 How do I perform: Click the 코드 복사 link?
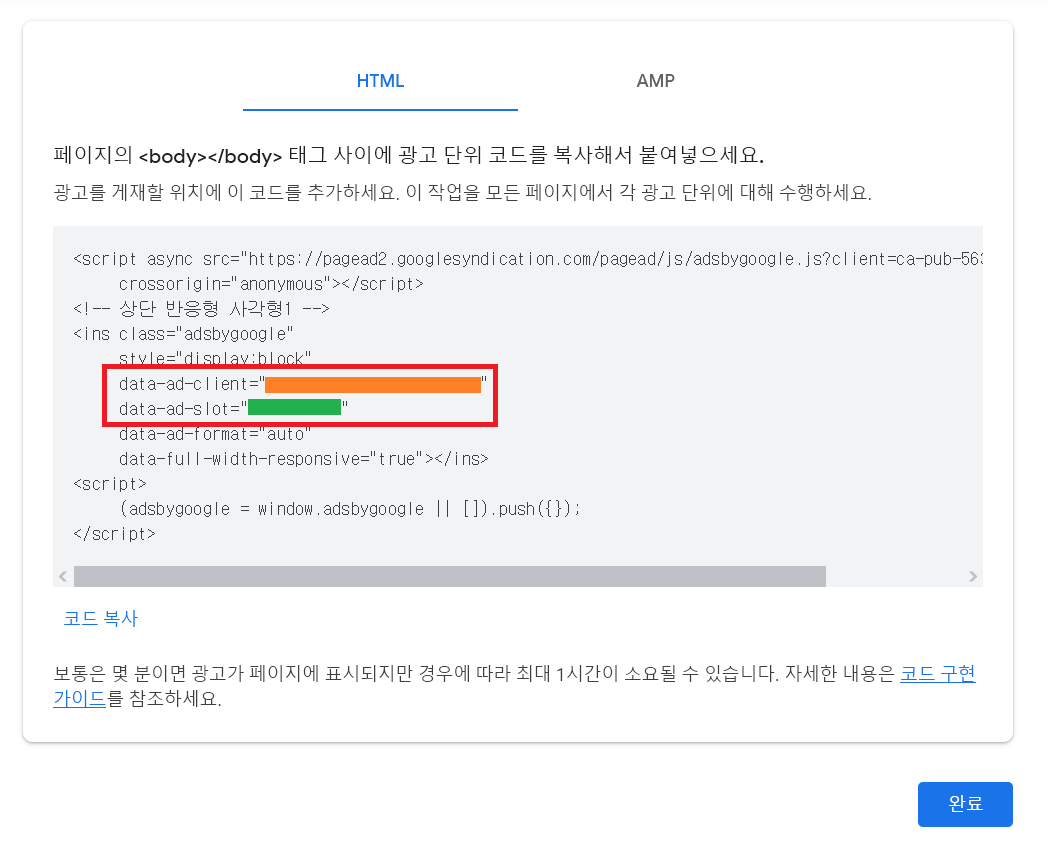pyautogui.click(x=100, y=619)
